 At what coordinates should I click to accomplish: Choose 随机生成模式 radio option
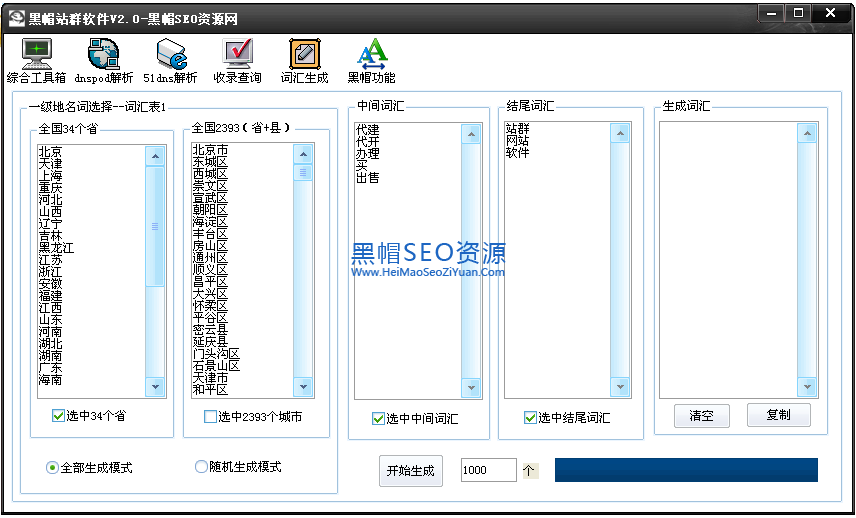[x=201, y=467]
